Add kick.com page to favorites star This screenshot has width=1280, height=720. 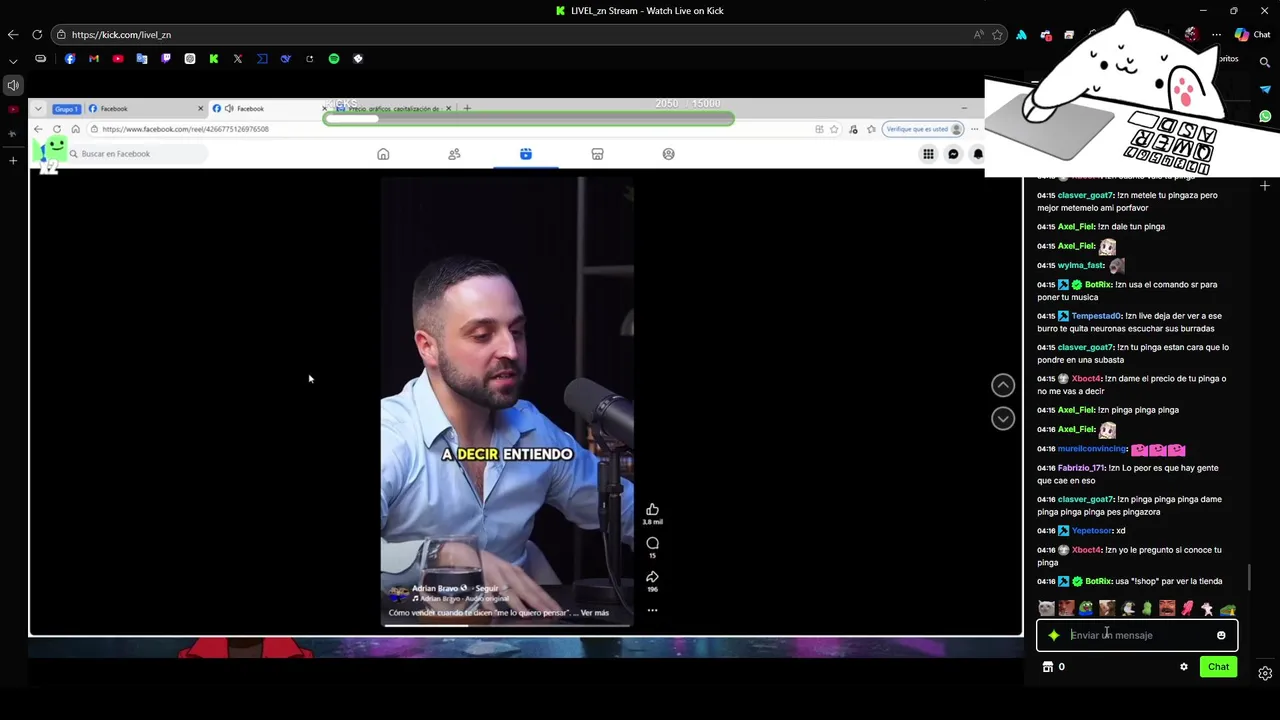[997, 35]
